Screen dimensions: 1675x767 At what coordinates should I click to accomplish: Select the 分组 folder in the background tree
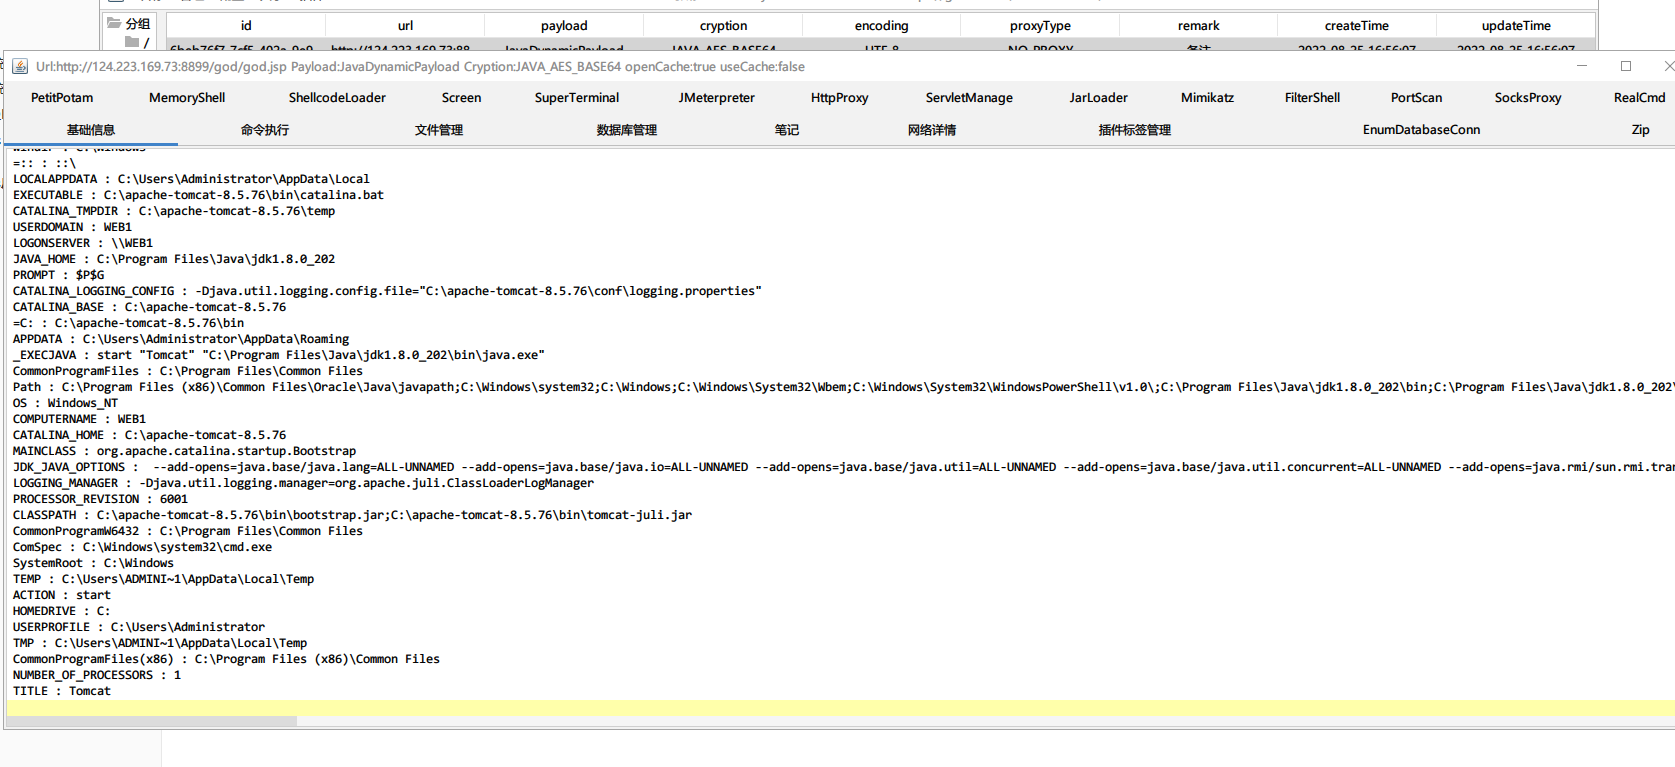pos(129,24)
